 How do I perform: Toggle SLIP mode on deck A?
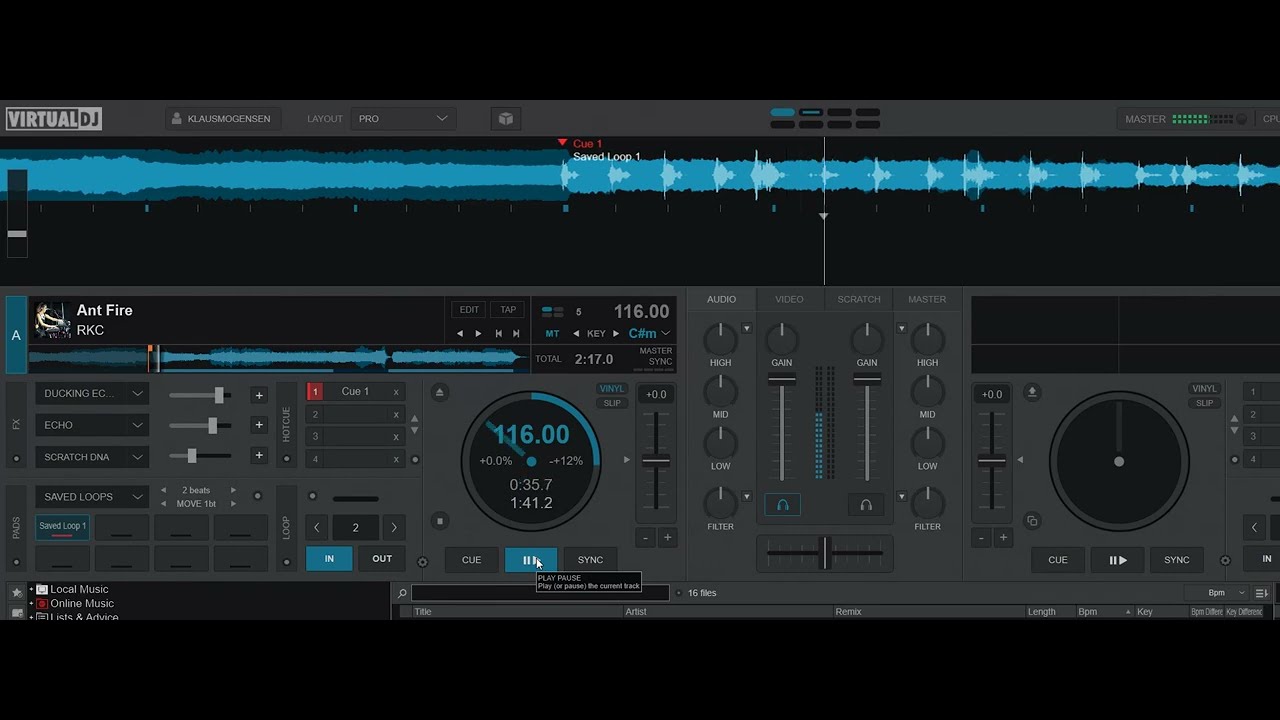click(x=611, y=403)
